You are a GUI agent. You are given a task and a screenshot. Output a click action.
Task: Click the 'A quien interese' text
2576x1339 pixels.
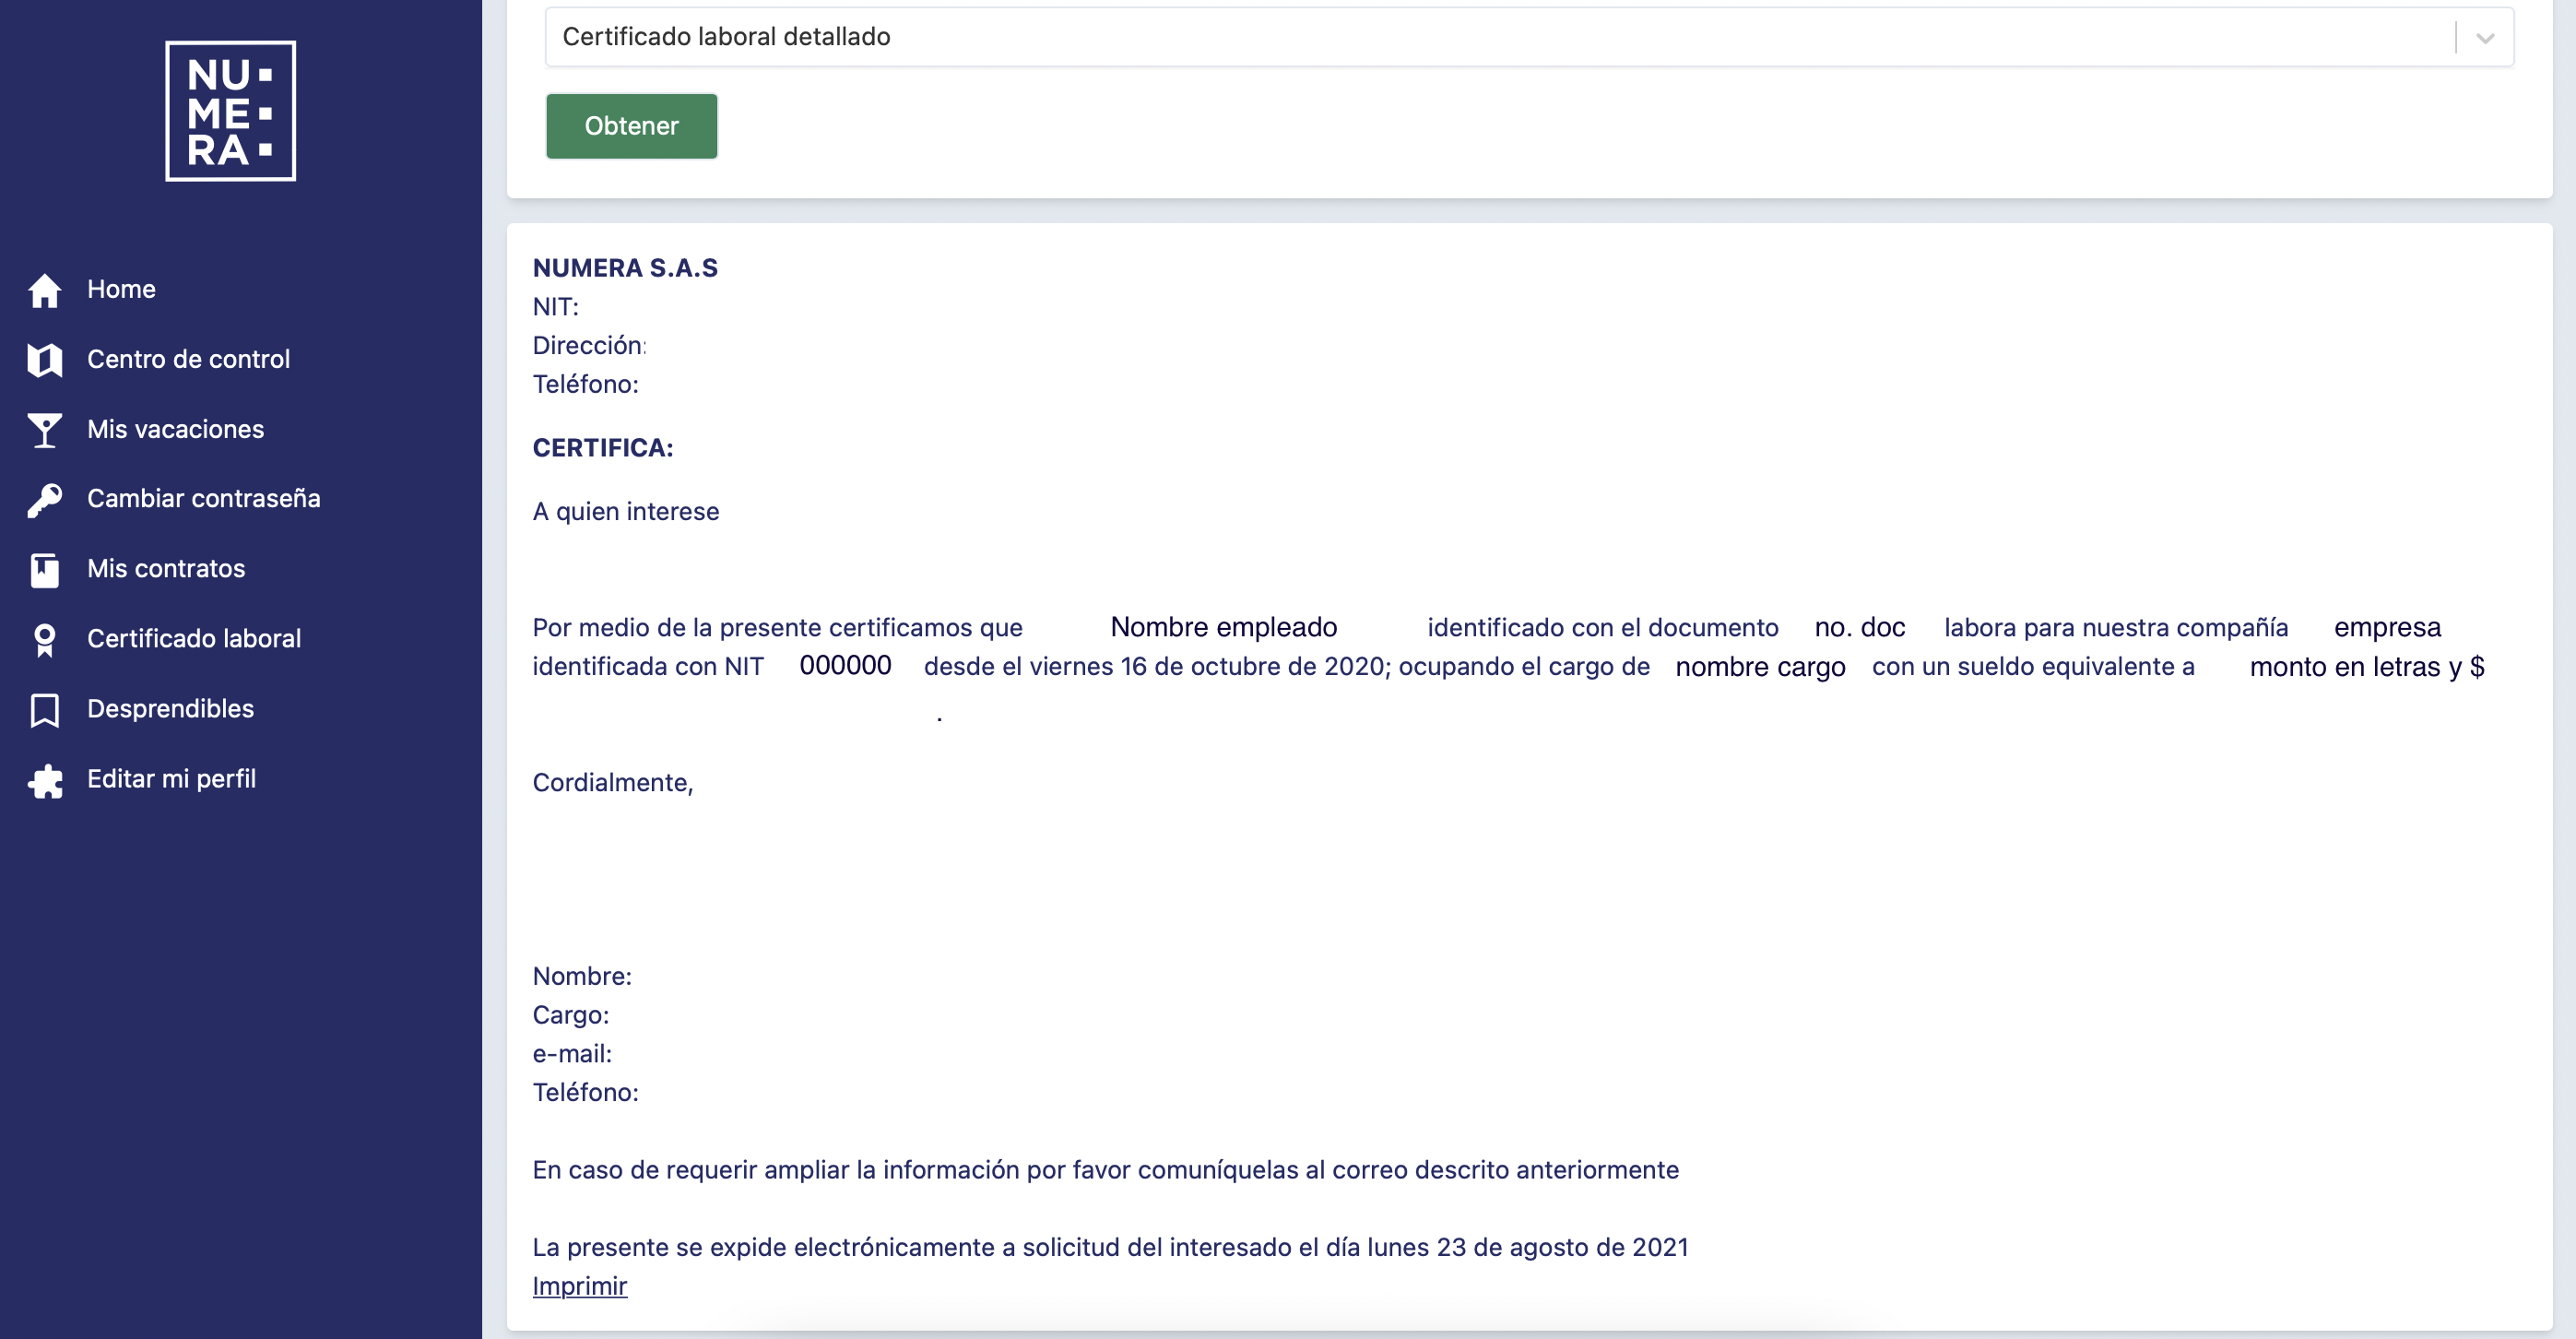[x=625, y=511]
